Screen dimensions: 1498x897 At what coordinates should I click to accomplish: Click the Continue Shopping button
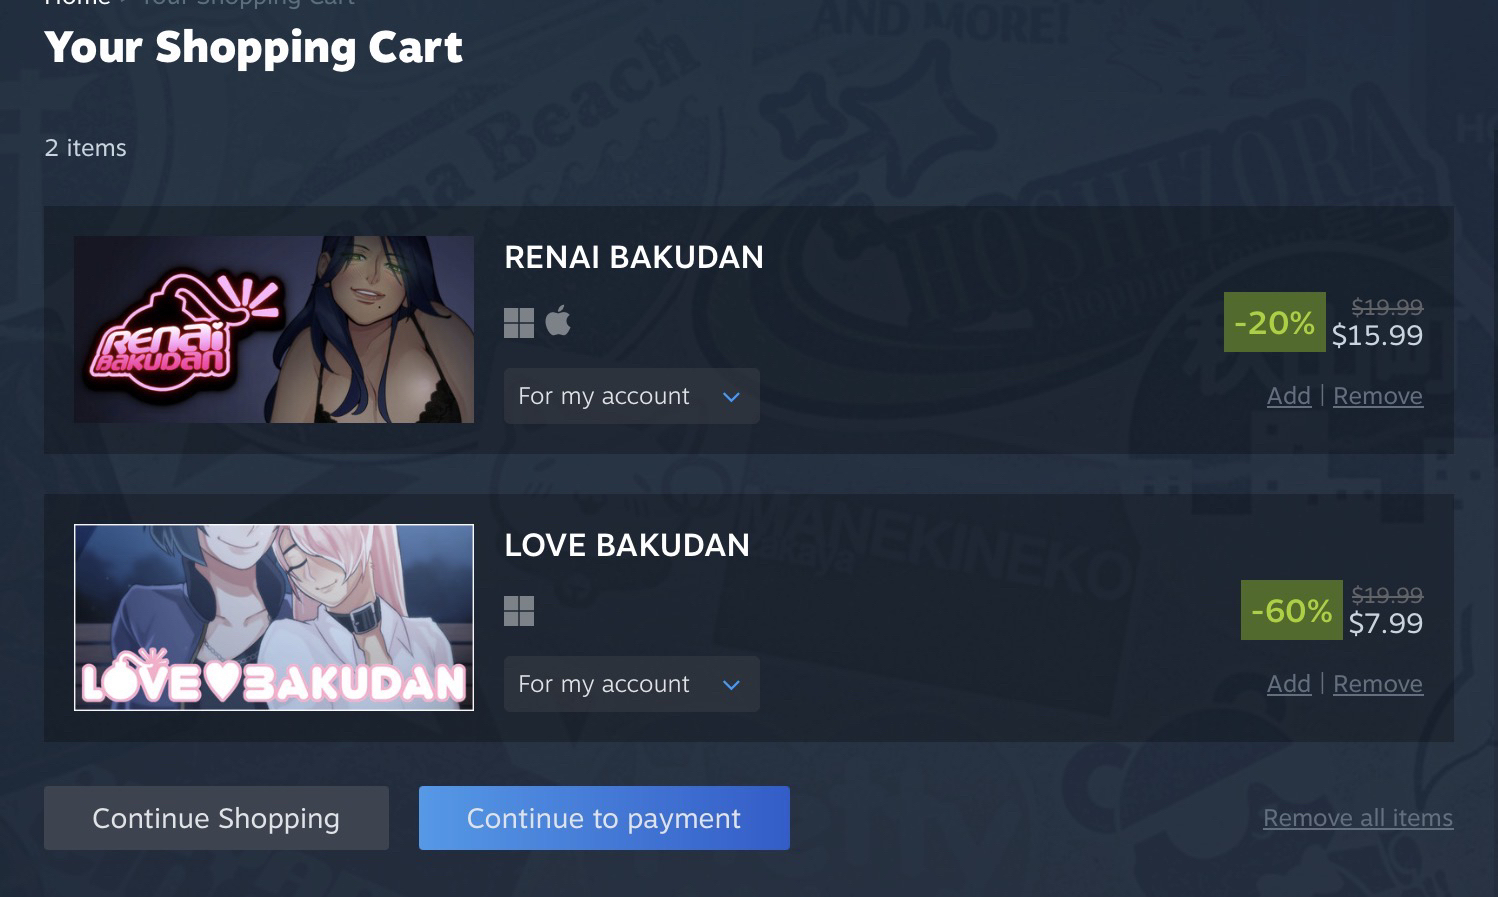(216, 818)
